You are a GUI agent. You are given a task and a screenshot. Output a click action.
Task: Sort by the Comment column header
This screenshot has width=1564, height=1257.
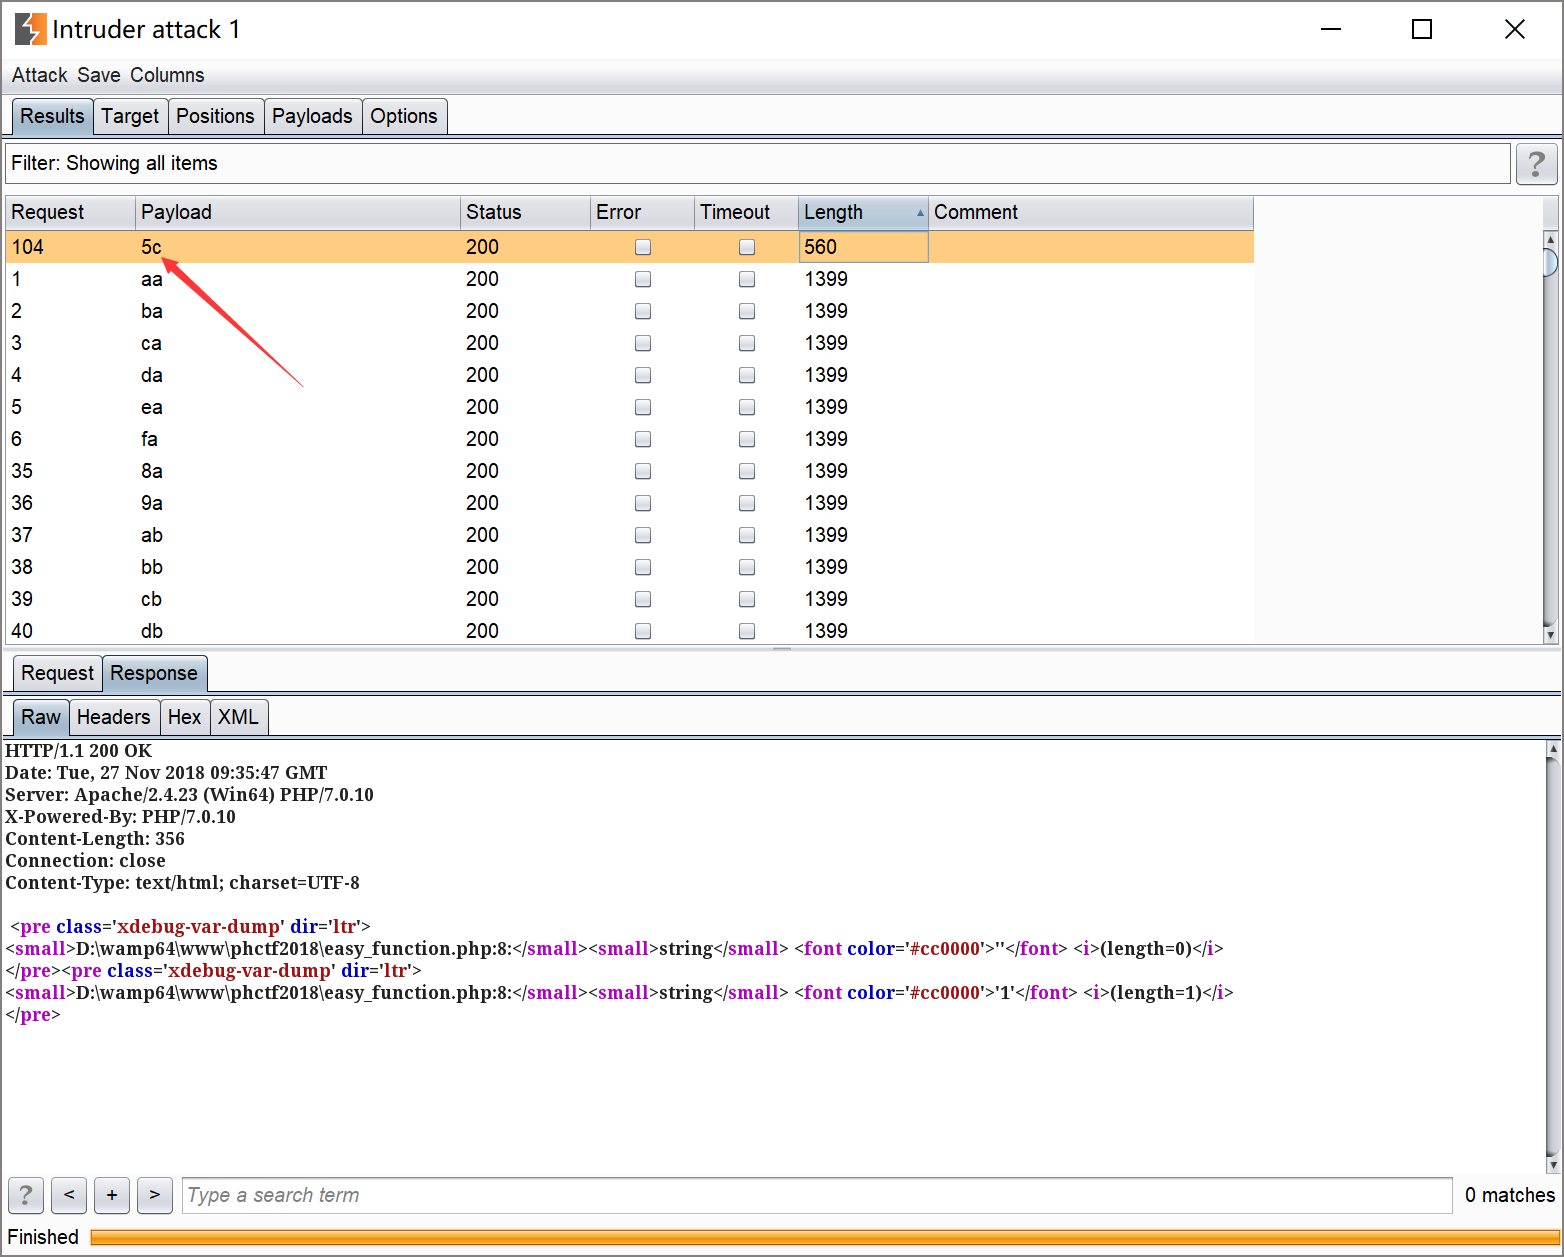click(x=1091, y=212)
